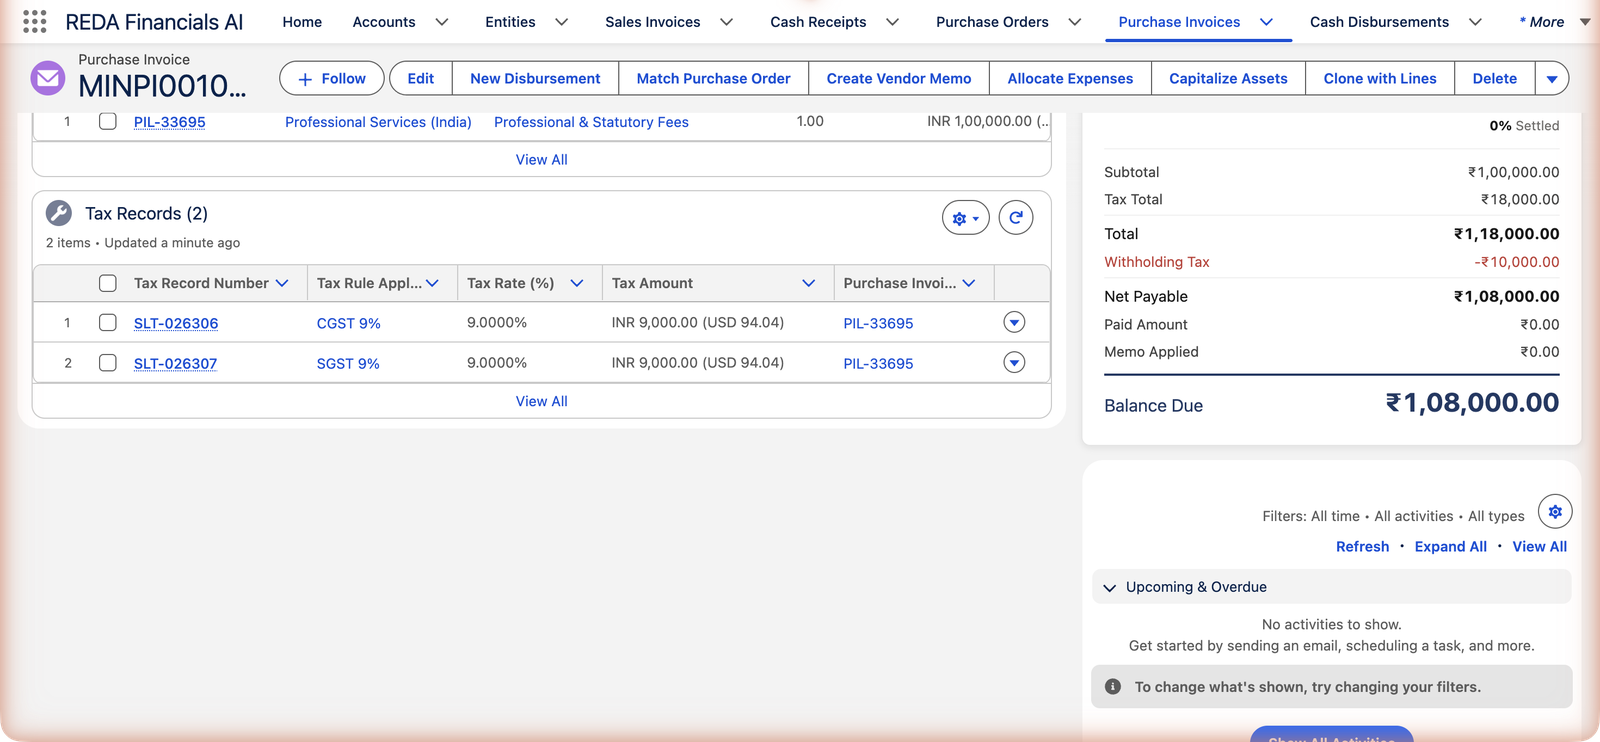The height and width of the screenshot is (742, 1600).
Task: Toggle select-all checkbox in Tax Records header
Action: [x=108, y=283]
